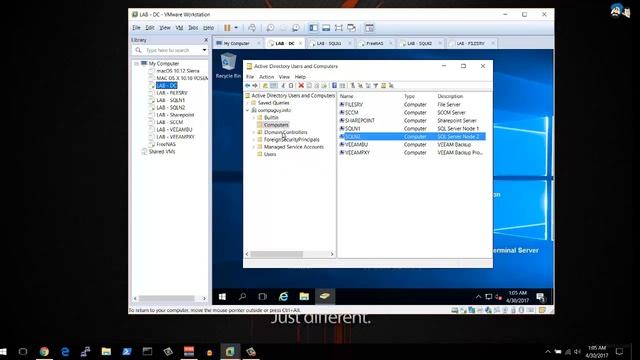This screenshot has height=360, width=640.
Task: Select macOS 10.12 Sierra in Library
Action: 178,71
